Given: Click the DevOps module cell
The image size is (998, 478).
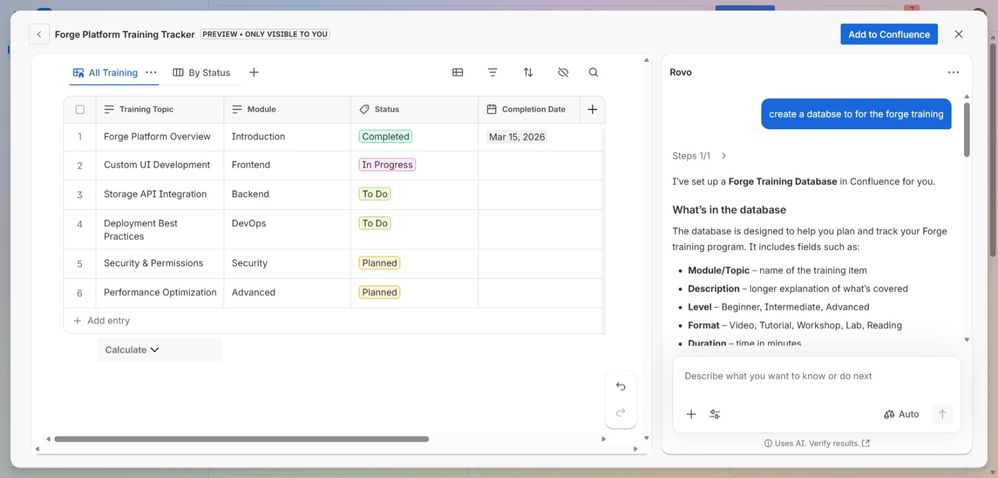Looking at the screenshot, I should (x=287, y=230).
